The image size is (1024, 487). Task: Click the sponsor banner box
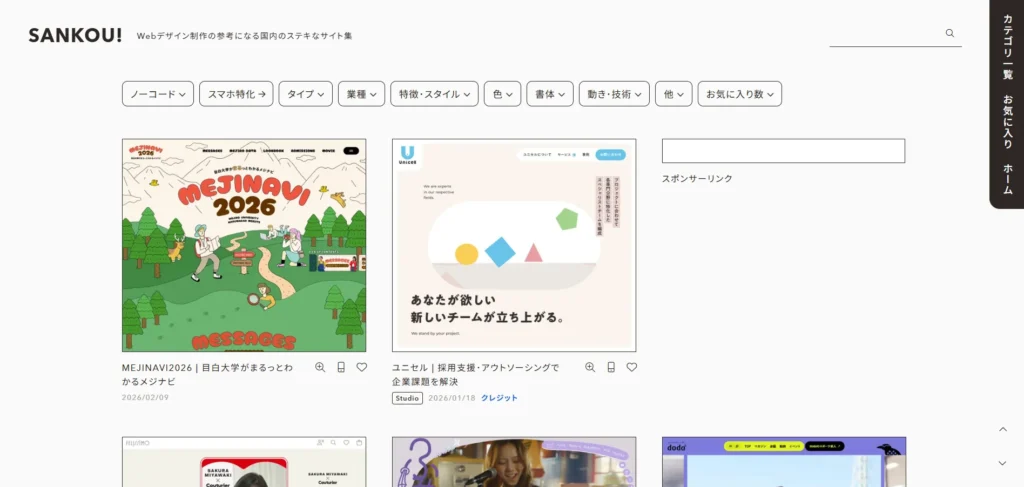(x=784, y=151)
